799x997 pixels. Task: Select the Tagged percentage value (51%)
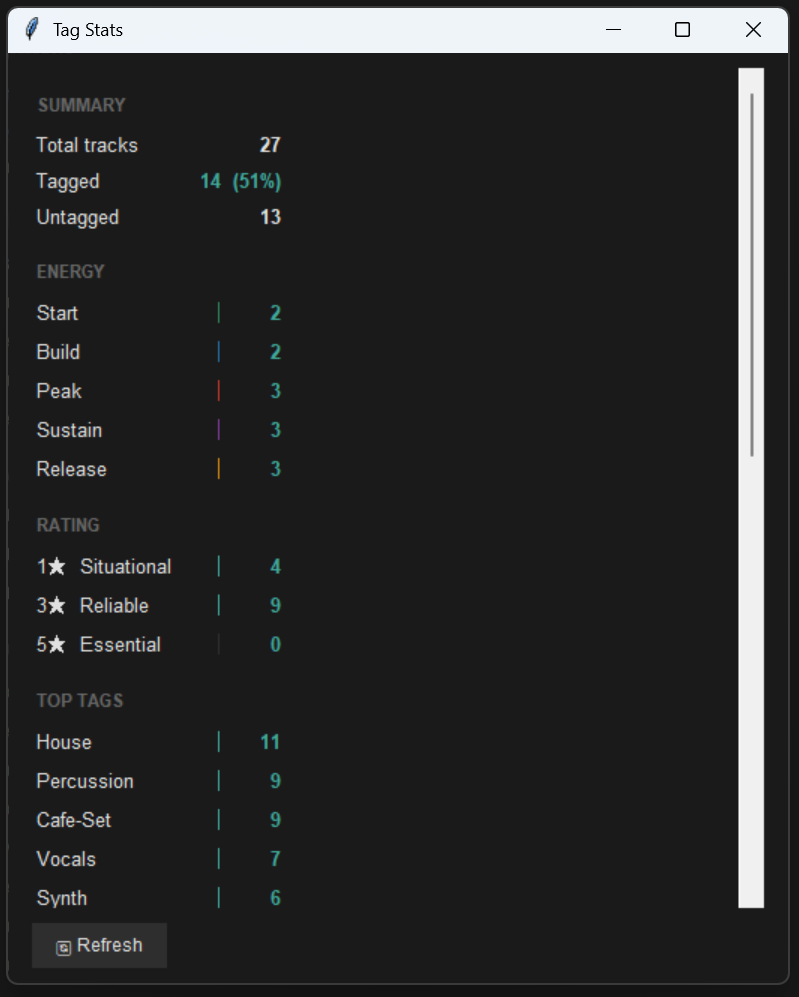pos(258,181)
